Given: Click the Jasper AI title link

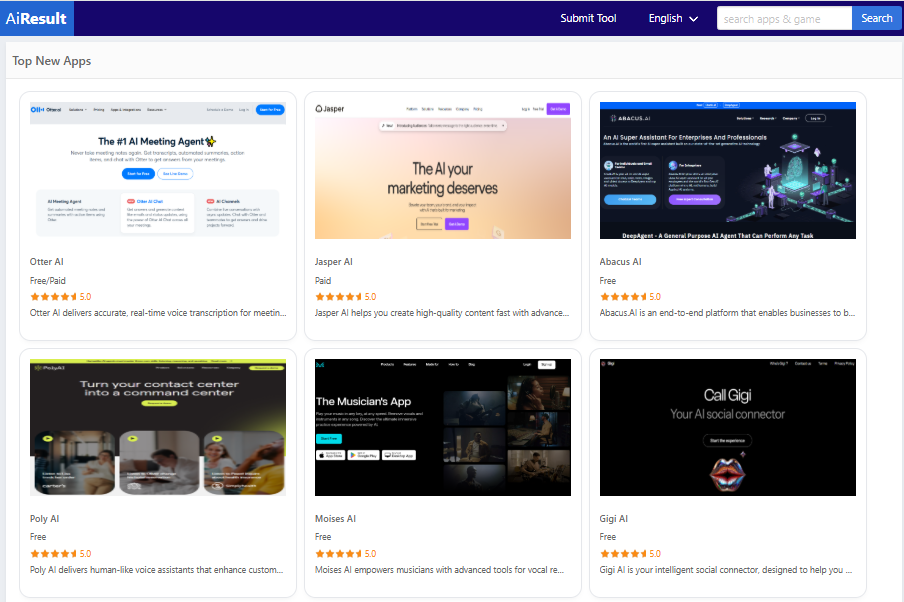Looking at the screenshot, I should (x=334, y=262).
